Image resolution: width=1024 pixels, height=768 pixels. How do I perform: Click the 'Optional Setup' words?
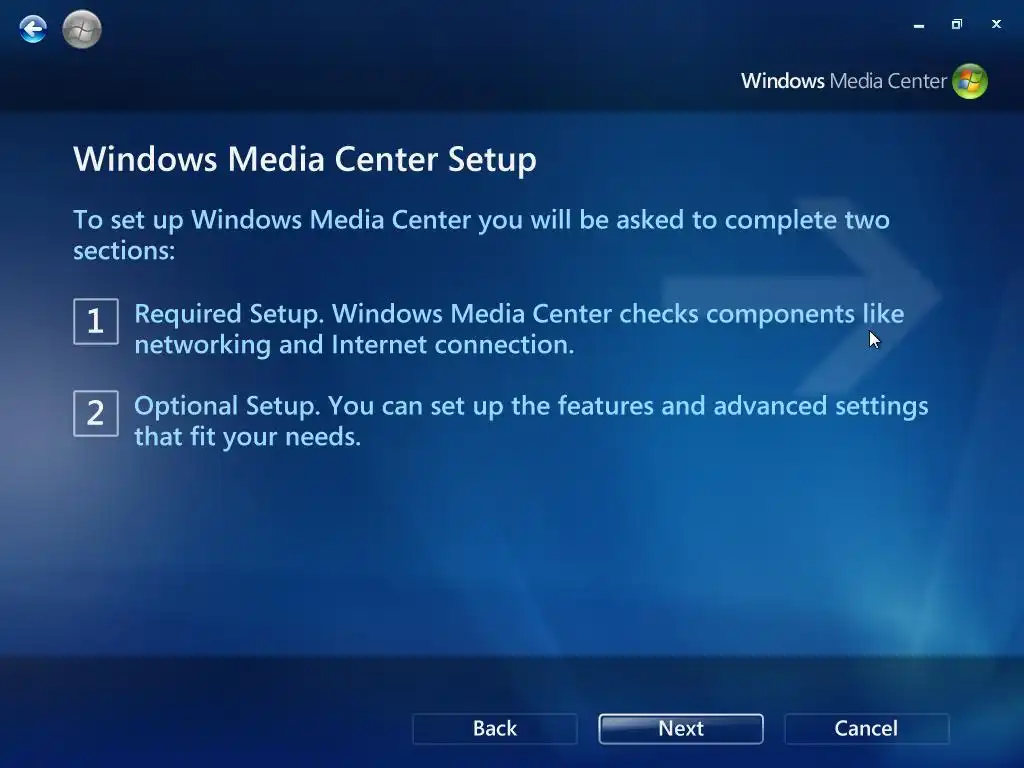[227, 406]
